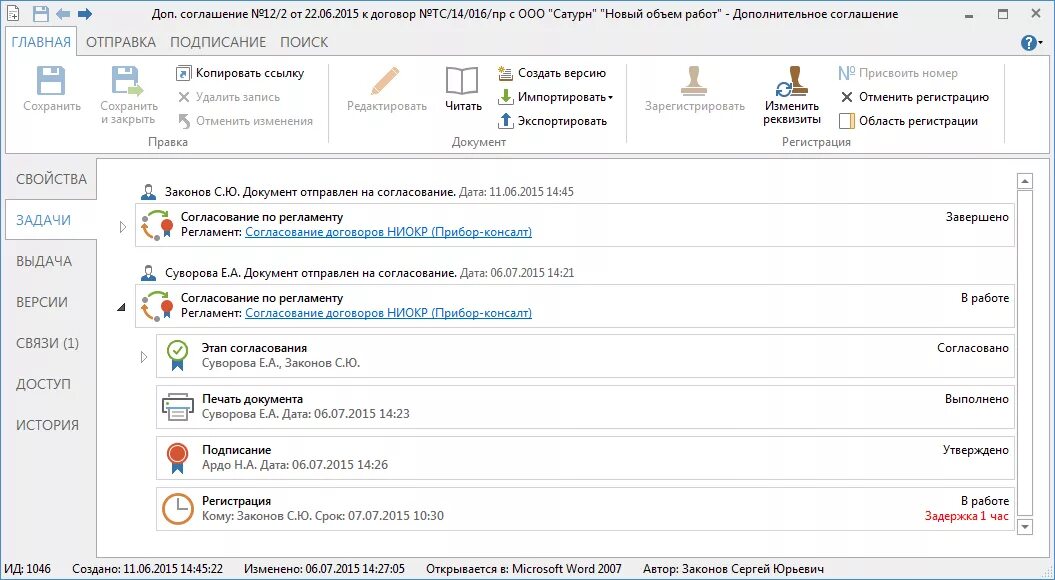The width and height of the screenshot is (1055, 580).
Task: Select the Печать документа task row
Action: click(585, 407)
